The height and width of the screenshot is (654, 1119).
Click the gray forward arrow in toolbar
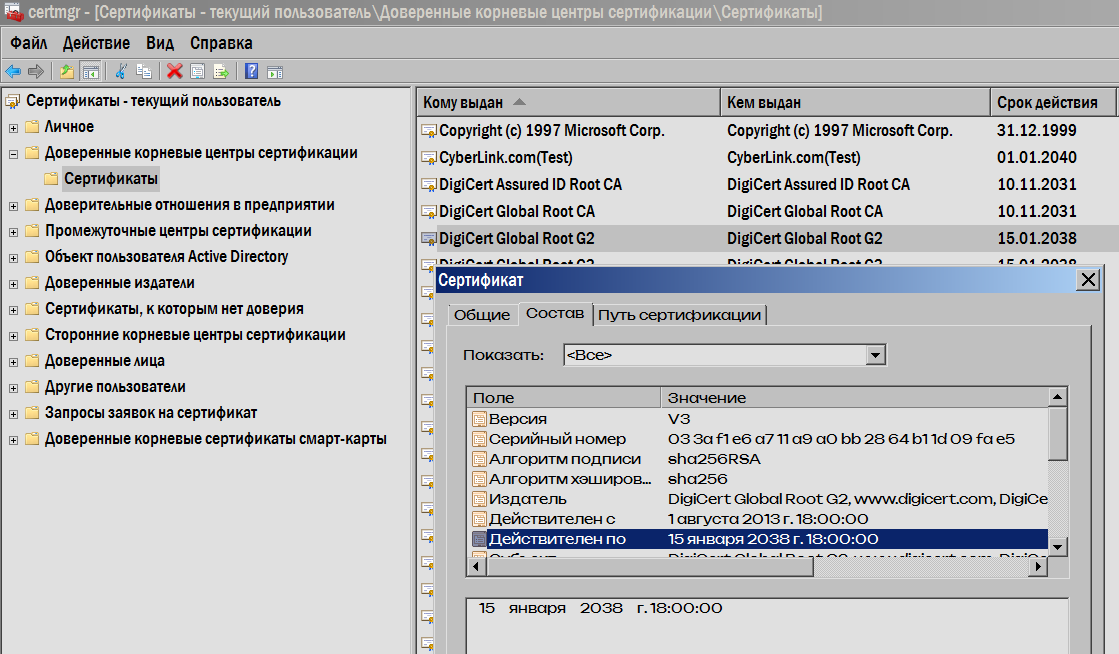pos(36,71)
